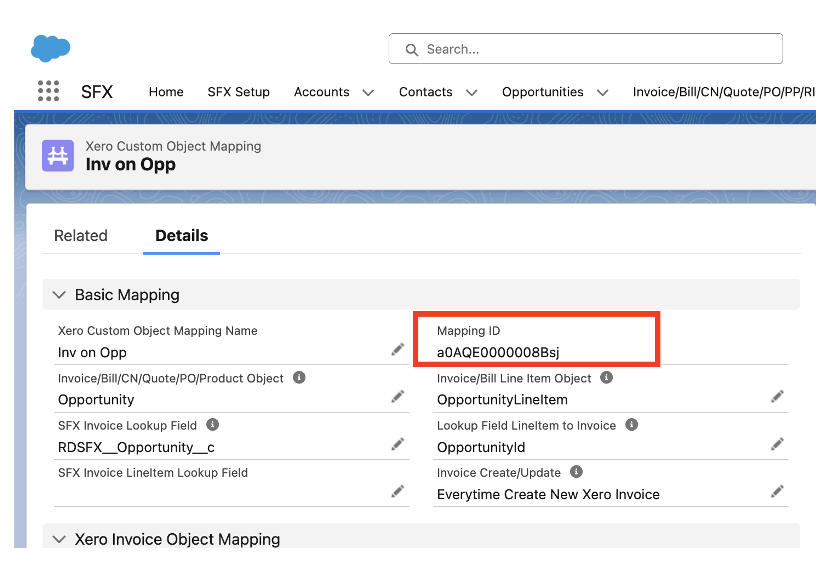Click the Xero Custom Object Mapping record icon
This screenshot has height=566, width=818.
[x=58, y=155]
